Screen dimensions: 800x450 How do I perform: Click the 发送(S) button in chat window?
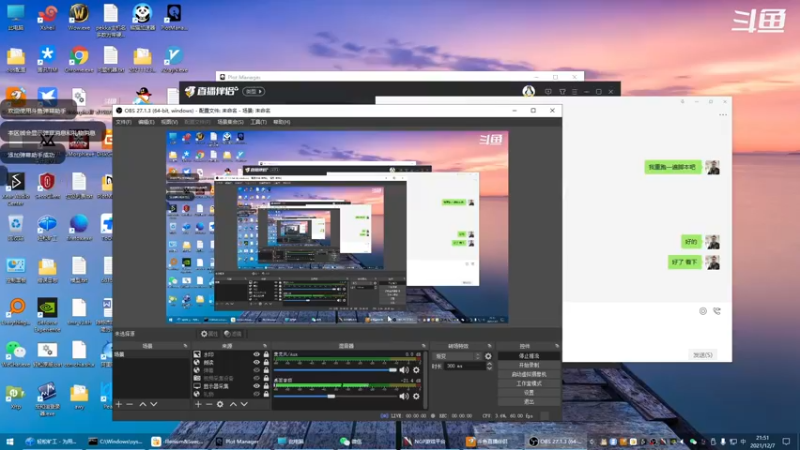[x=703, y=355]
